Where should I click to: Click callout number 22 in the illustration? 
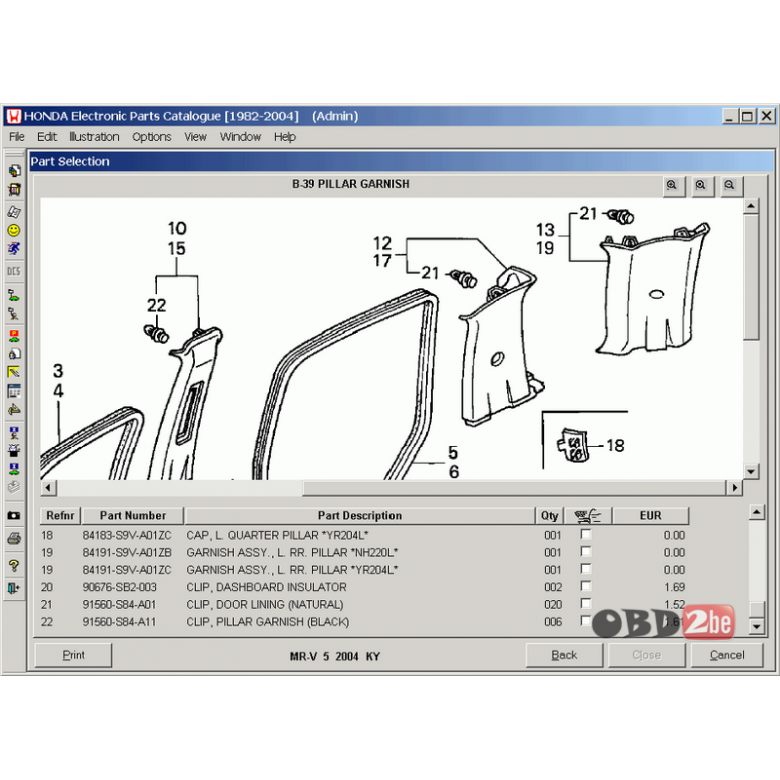157,305
